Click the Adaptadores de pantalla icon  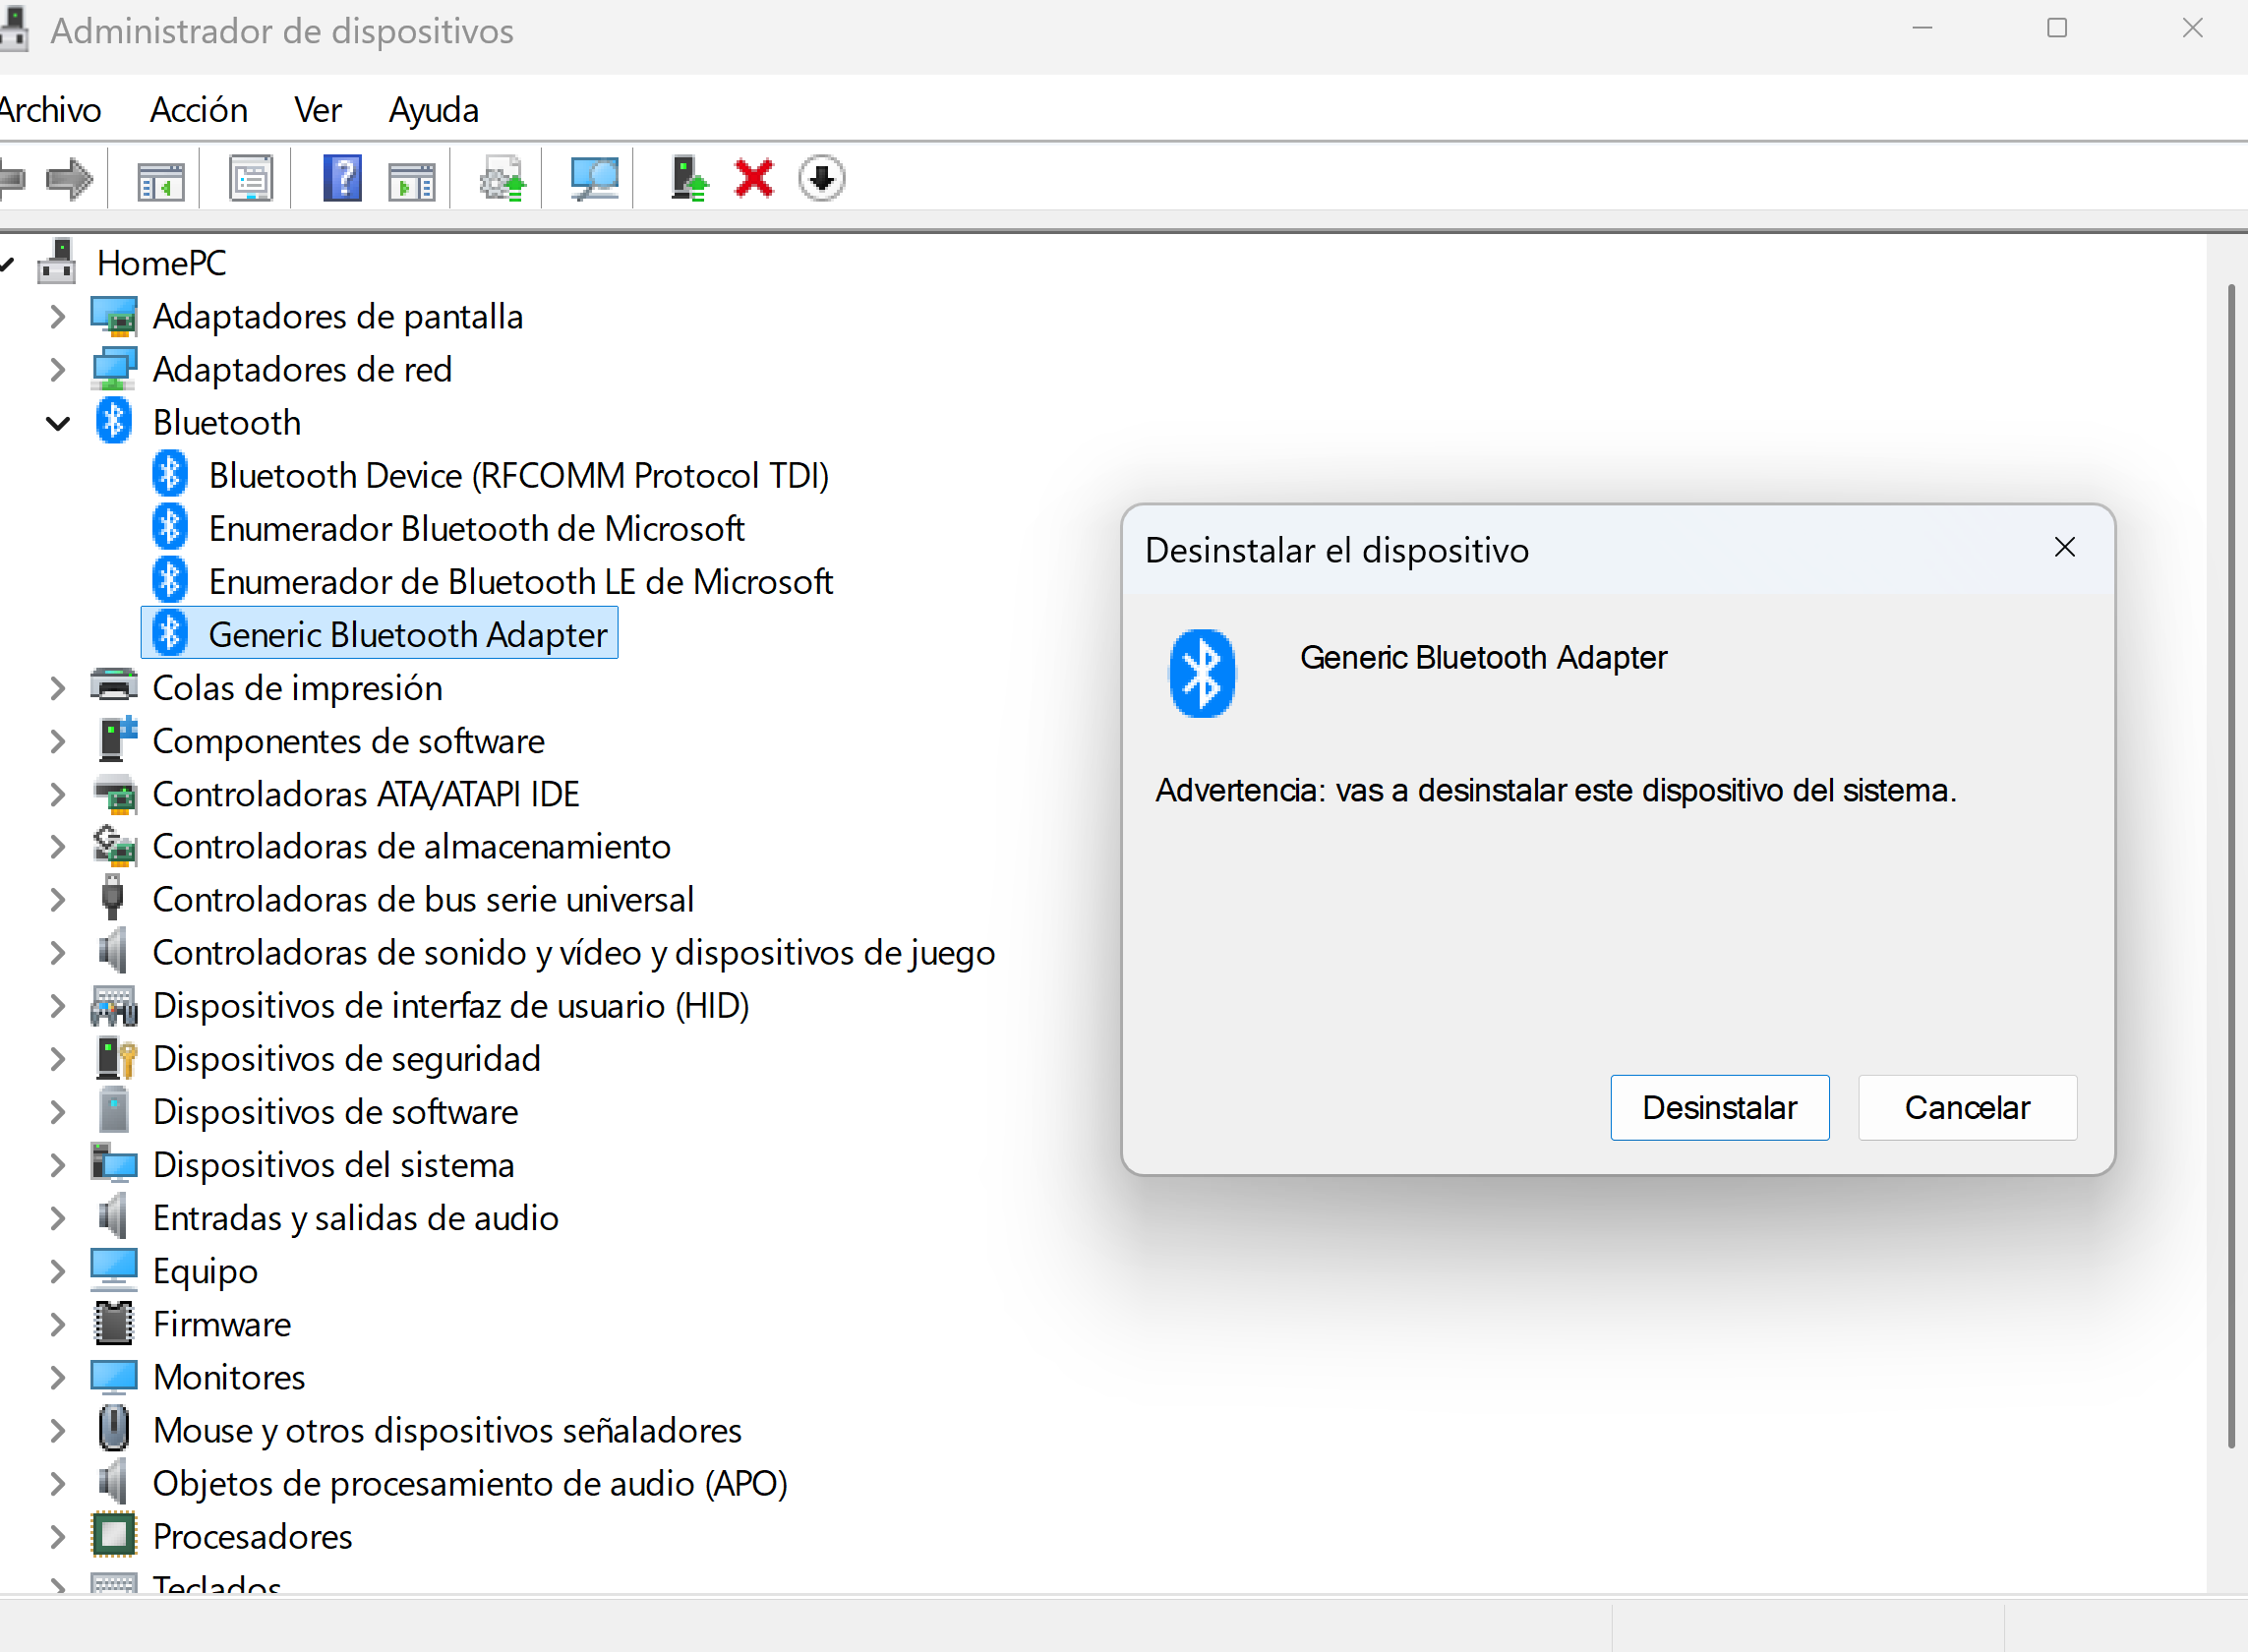pos(114,316)
